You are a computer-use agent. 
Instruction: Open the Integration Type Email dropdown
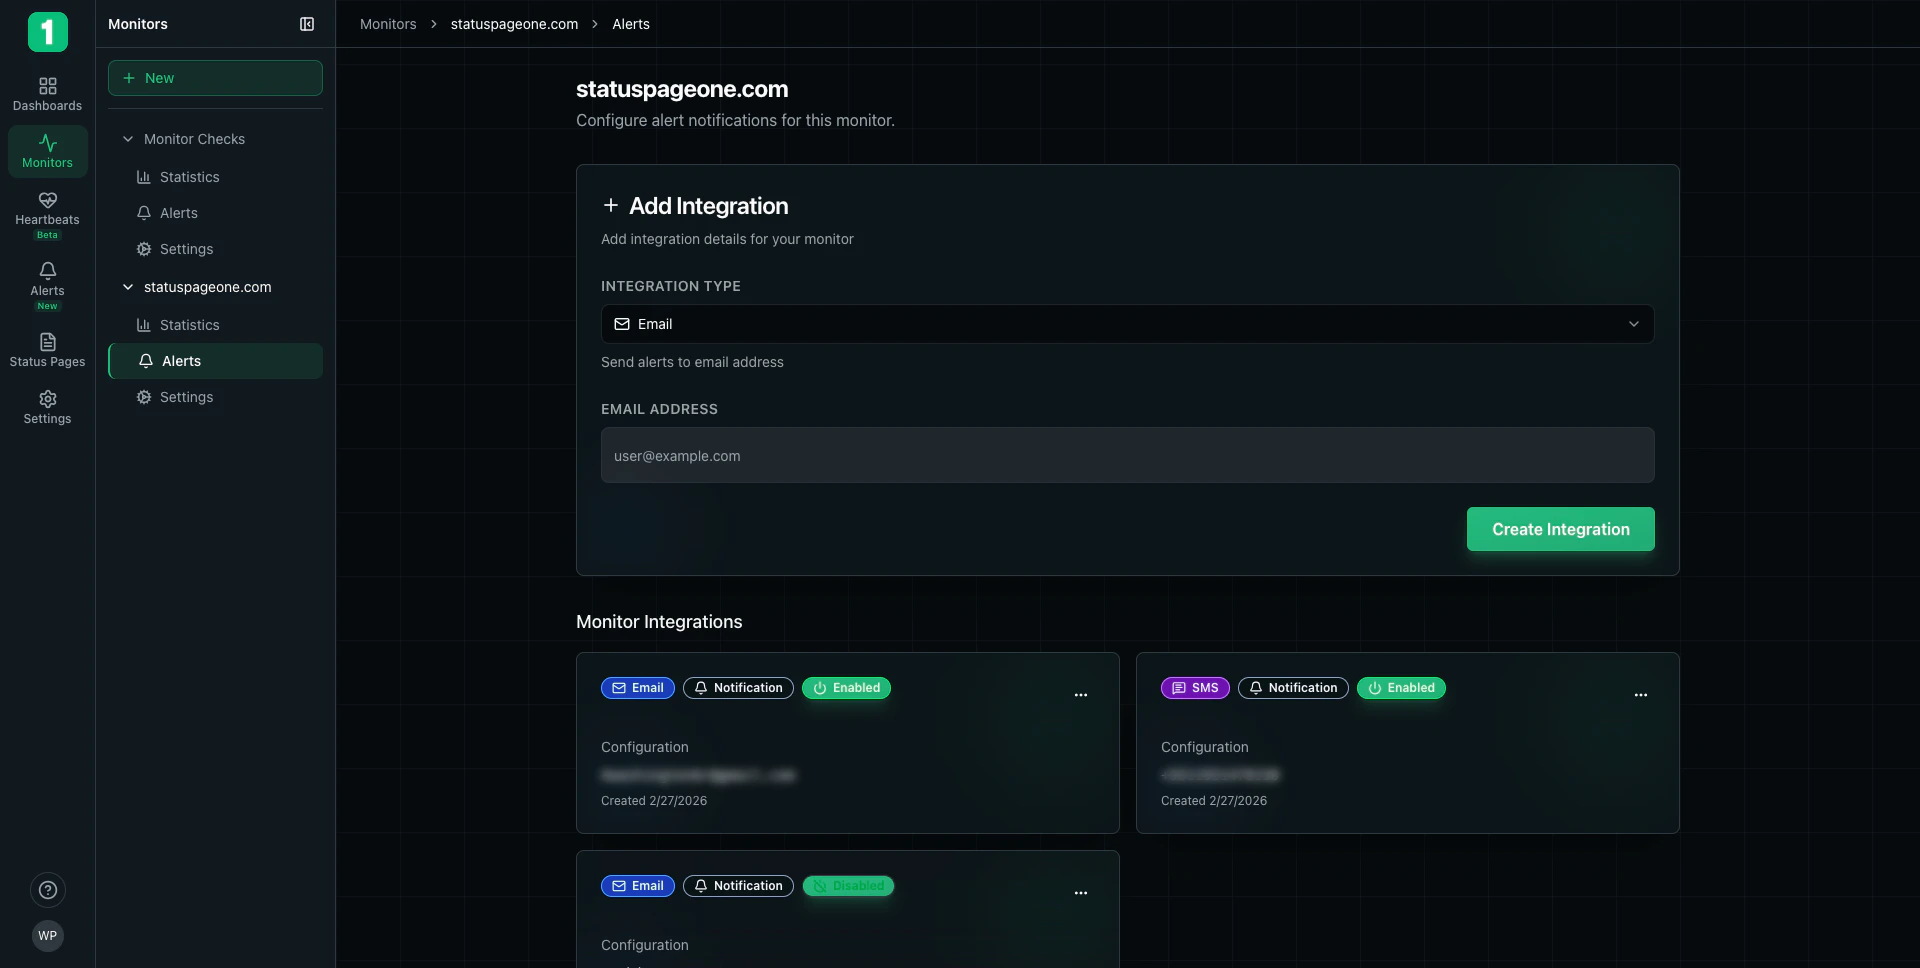tap(1127, 324)
